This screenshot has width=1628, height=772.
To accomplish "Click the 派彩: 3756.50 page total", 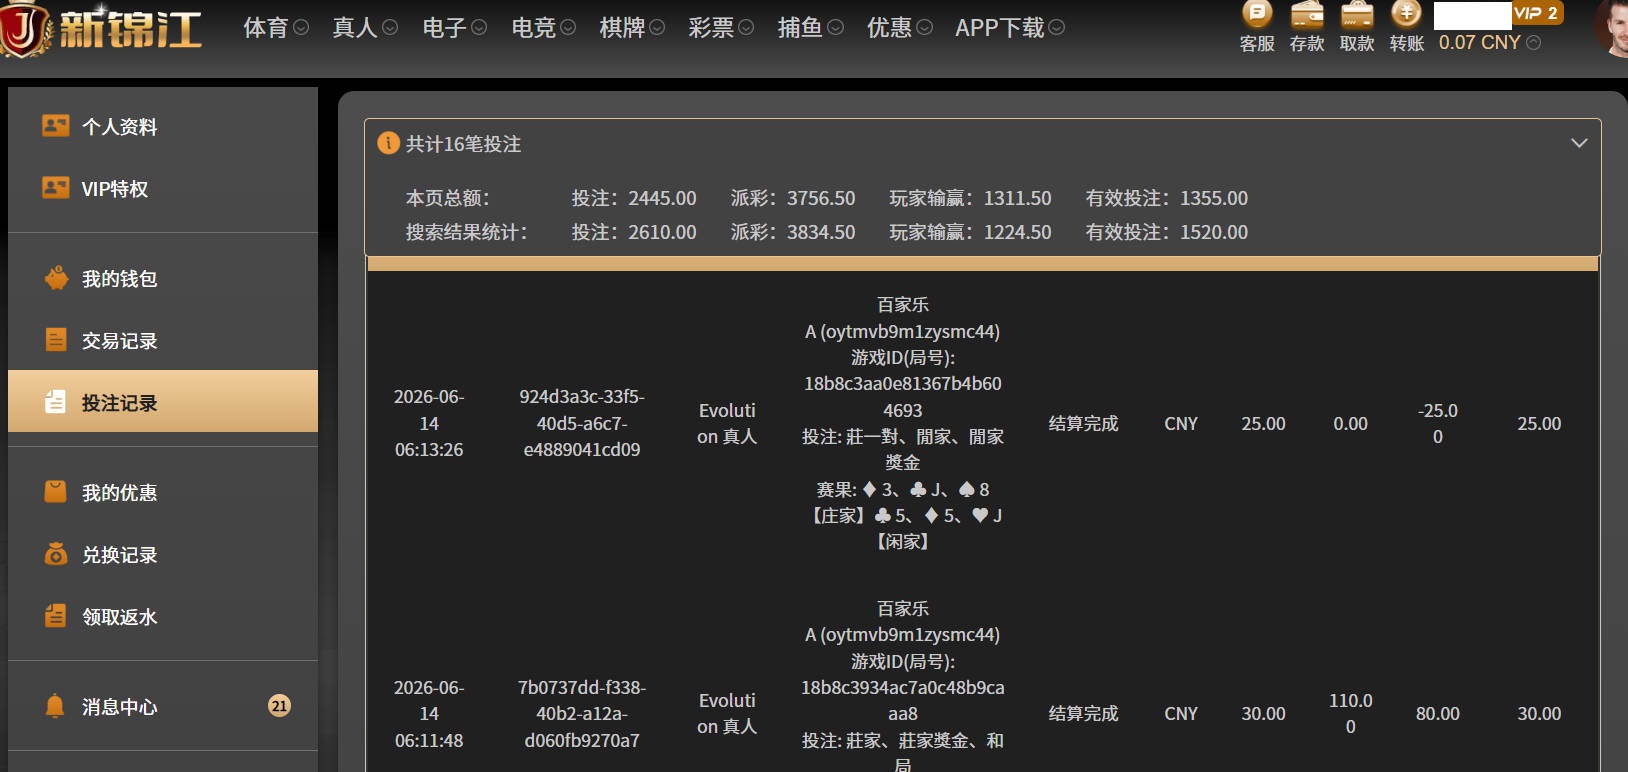I will coord(793,198).
